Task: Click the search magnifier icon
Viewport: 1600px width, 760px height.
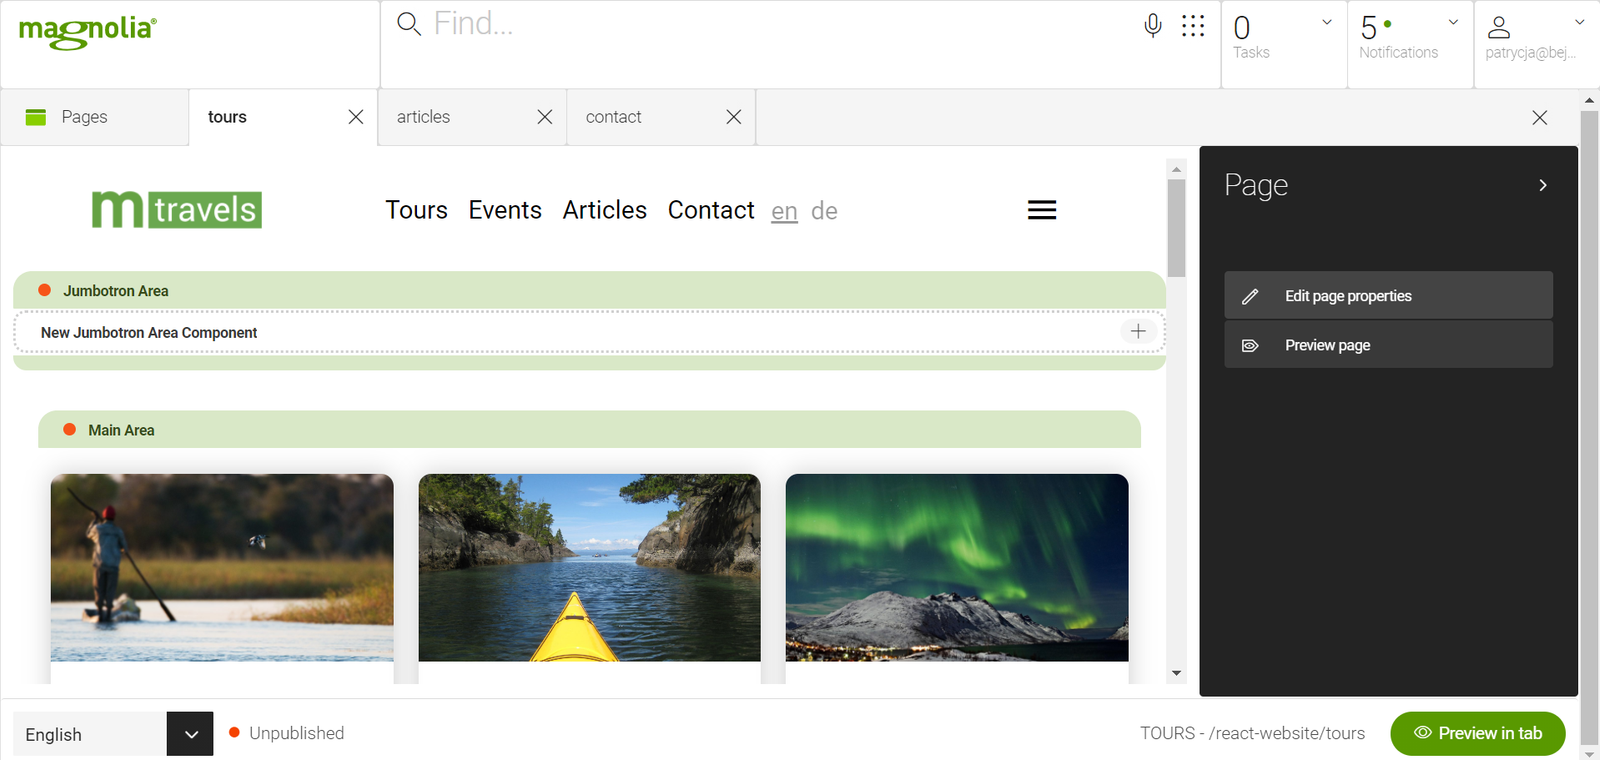Action: tap(409, 23)
